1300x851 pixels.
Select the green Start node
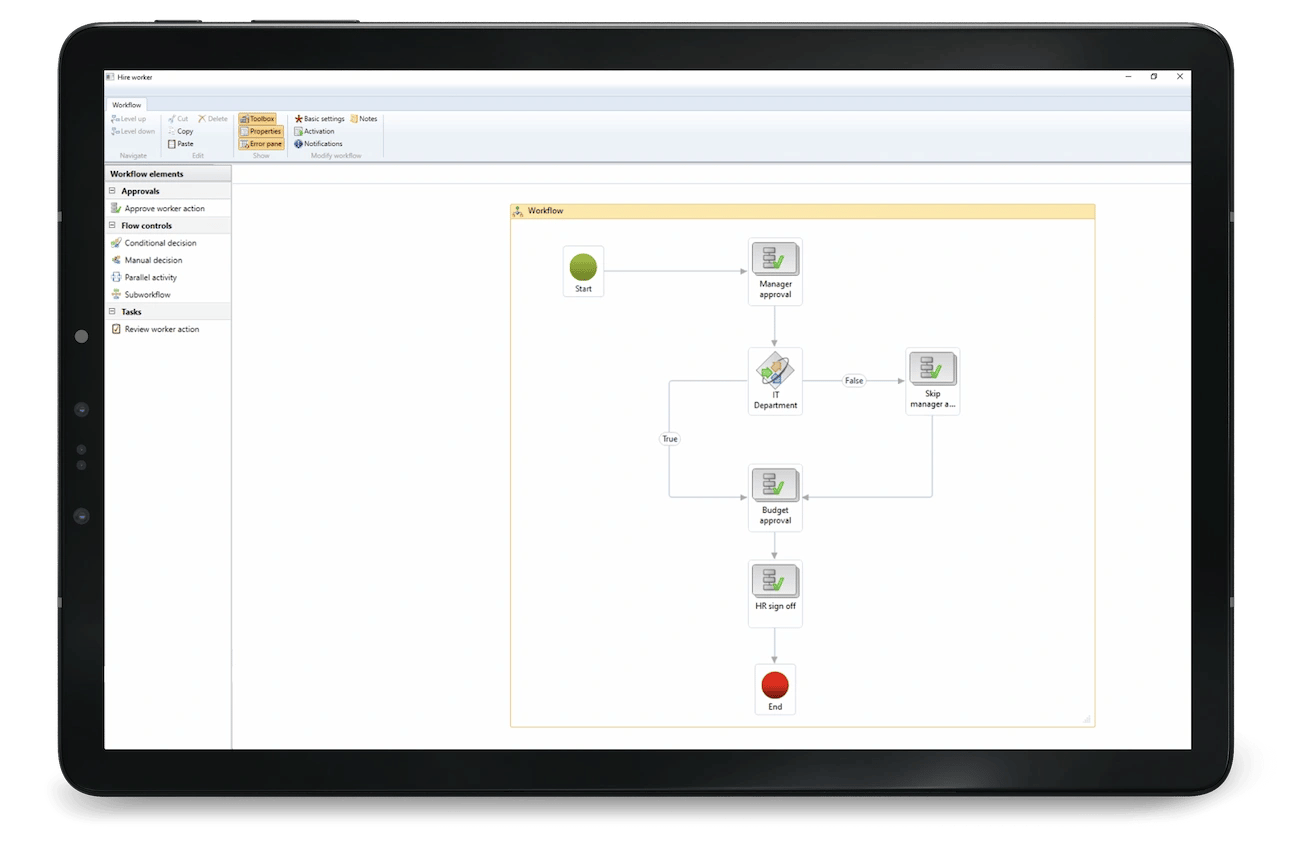583,271
